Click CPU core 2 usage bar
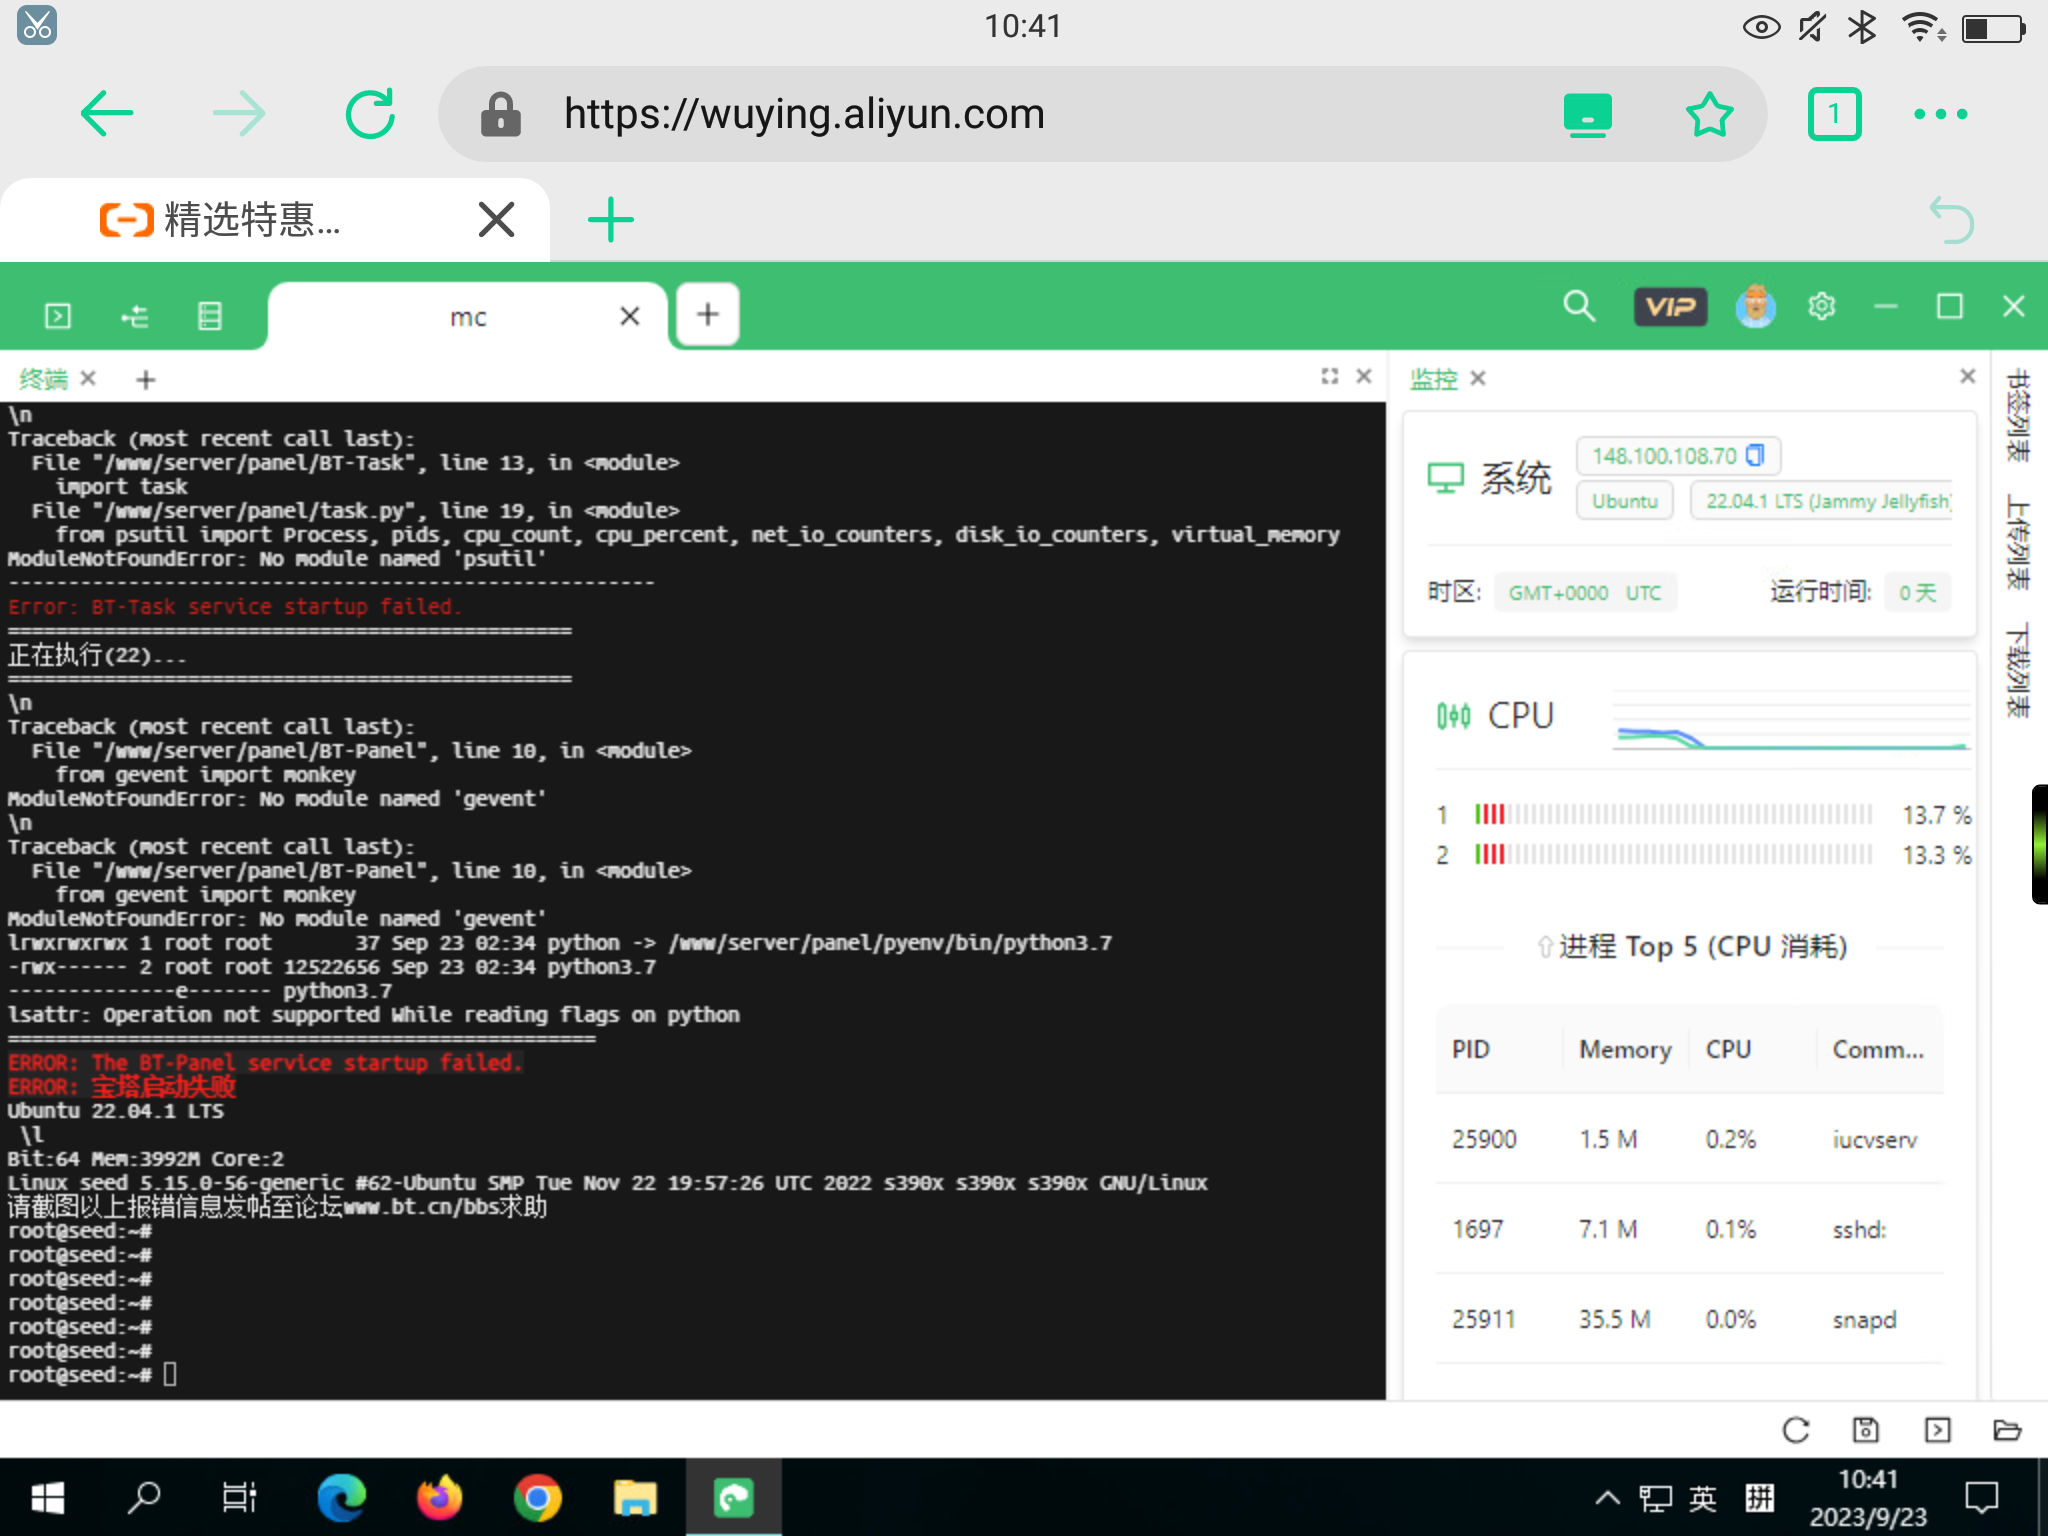The image size is (2048, 1536). (x=1673, y=855)
